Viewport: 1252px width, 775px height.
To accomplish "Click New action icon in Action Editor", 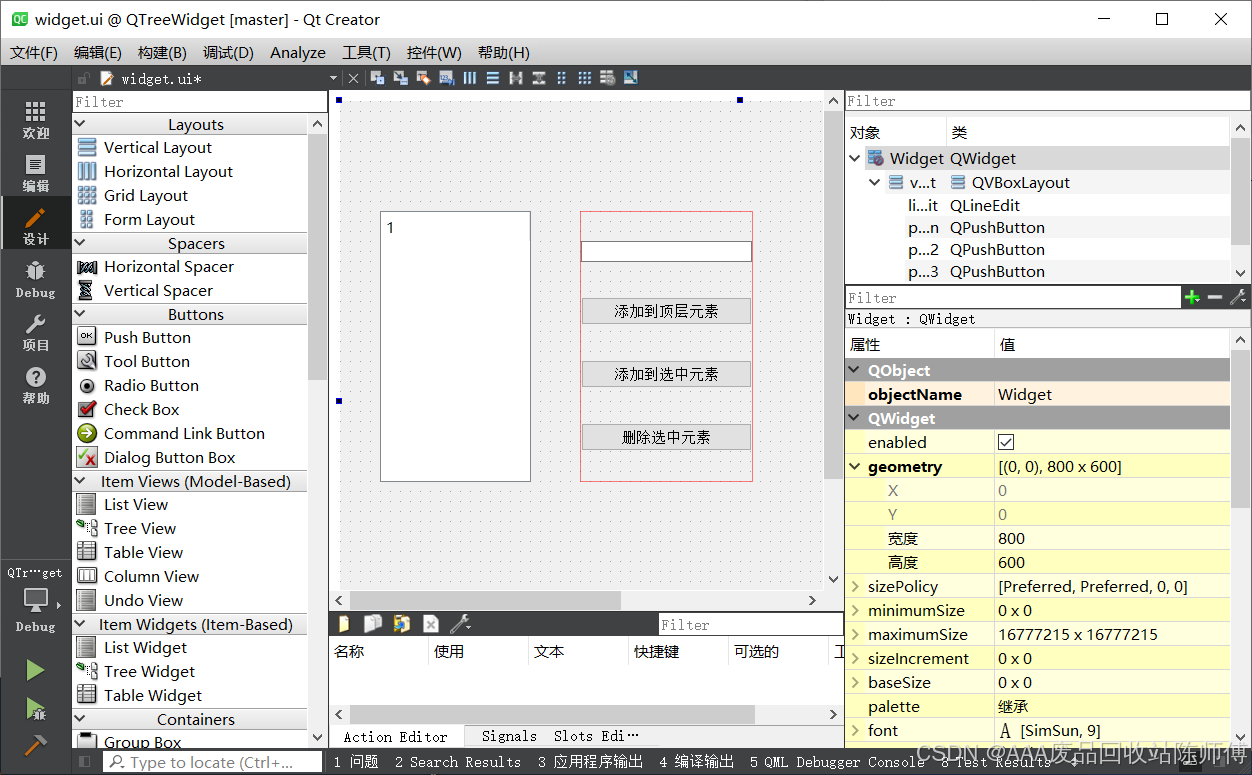I will [345, 624].
